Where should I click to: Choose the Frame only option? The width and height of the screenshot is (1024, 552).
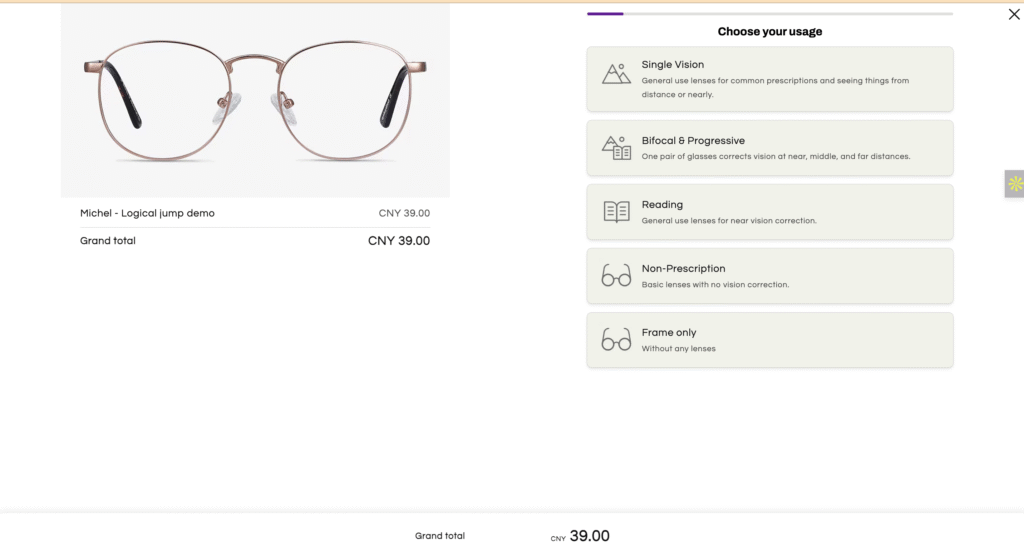(769, 340)
